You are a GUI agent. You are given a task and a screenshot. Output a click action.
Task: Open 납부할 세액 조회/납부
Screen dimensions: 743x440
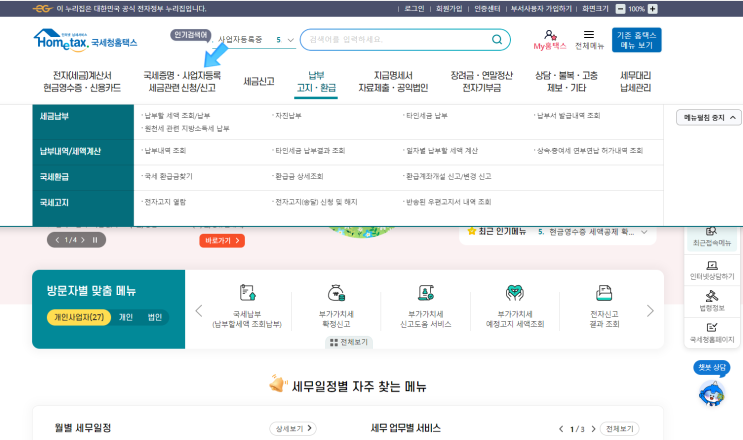pos(177,116)
